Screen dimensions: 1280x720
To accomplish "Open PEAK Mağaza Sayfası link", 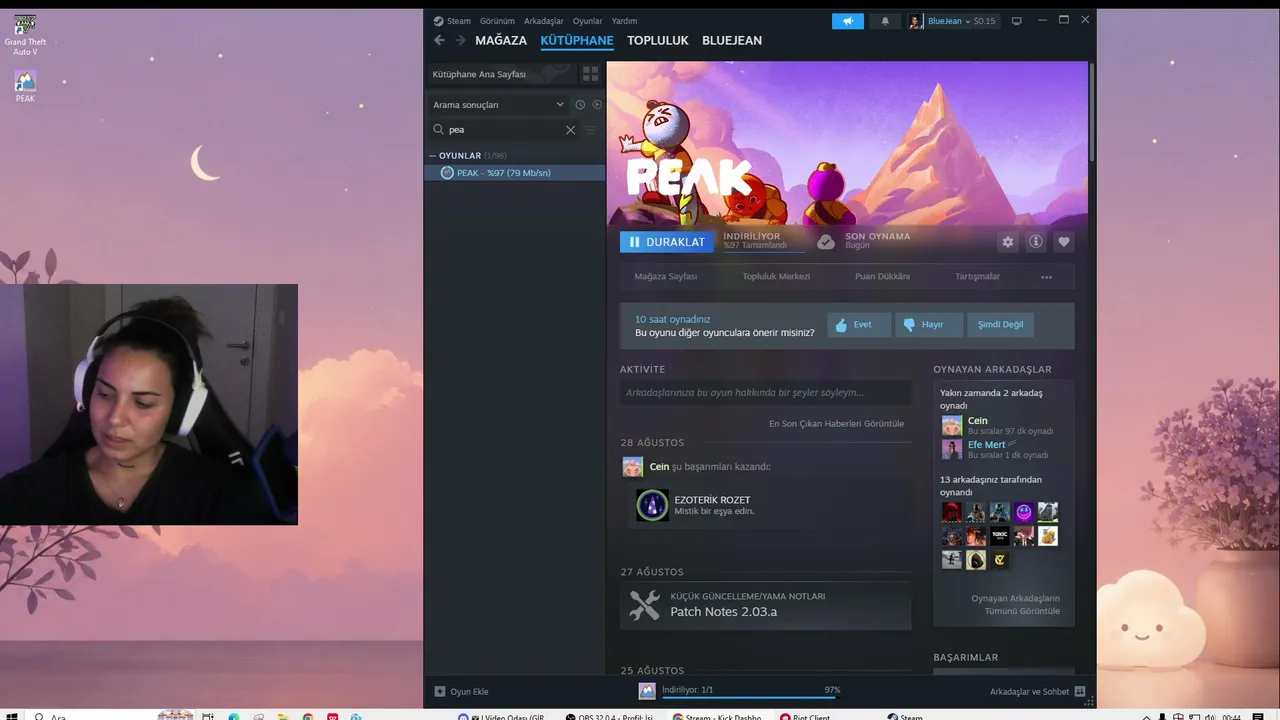I will [666, 277].
